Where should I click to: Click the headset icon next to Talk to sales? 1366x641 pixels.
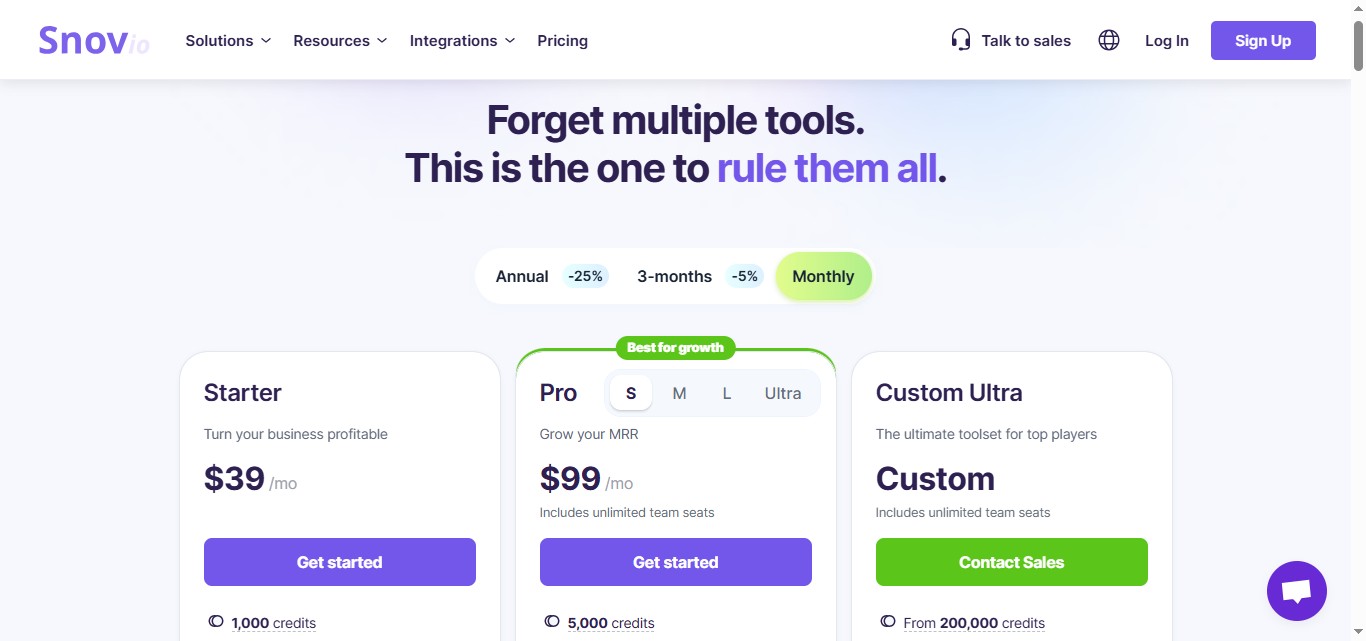pyautogui.click(x=960, y=39)
